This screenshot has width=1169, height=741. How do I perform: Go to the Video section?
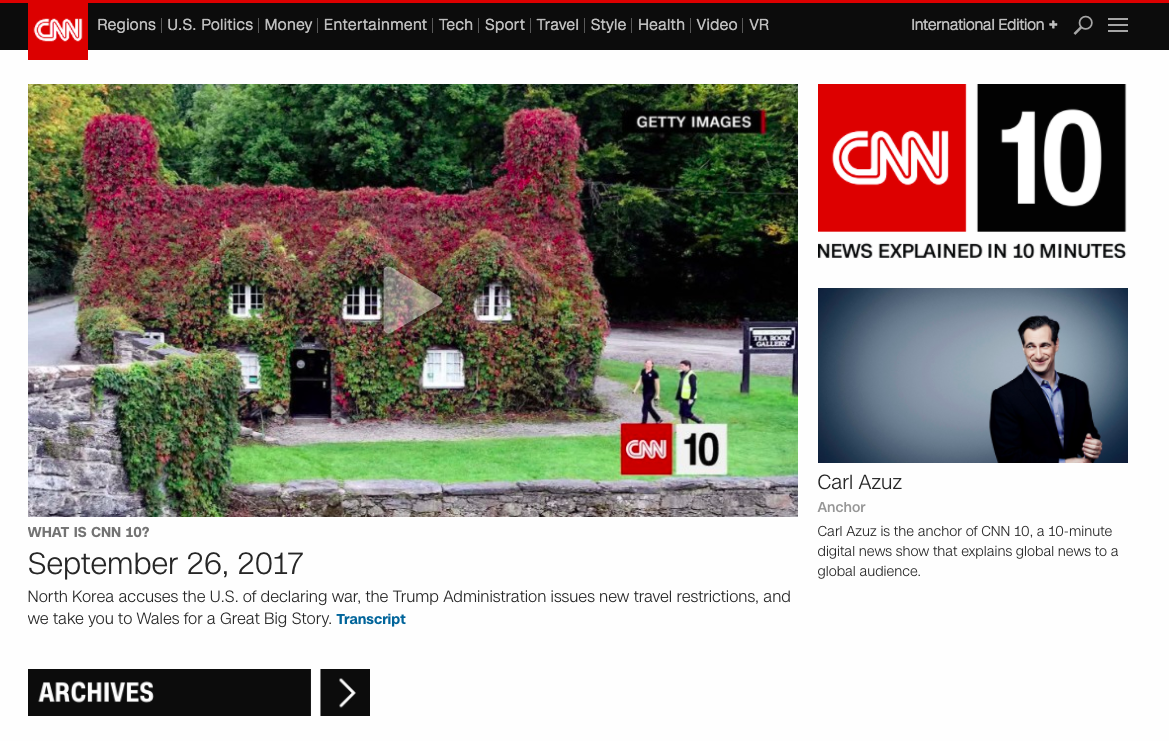click(x=716, y=25)
